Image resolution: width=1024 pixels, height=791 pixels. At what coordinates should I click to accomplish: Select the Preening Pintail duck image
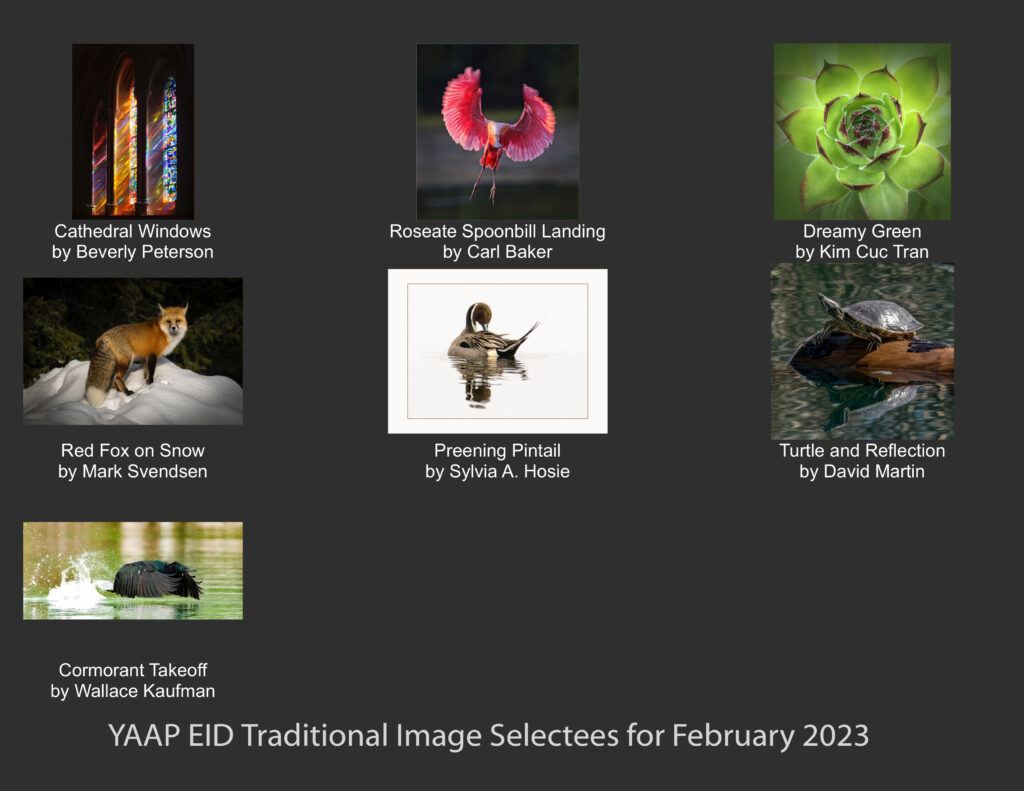tap(498, 351)
